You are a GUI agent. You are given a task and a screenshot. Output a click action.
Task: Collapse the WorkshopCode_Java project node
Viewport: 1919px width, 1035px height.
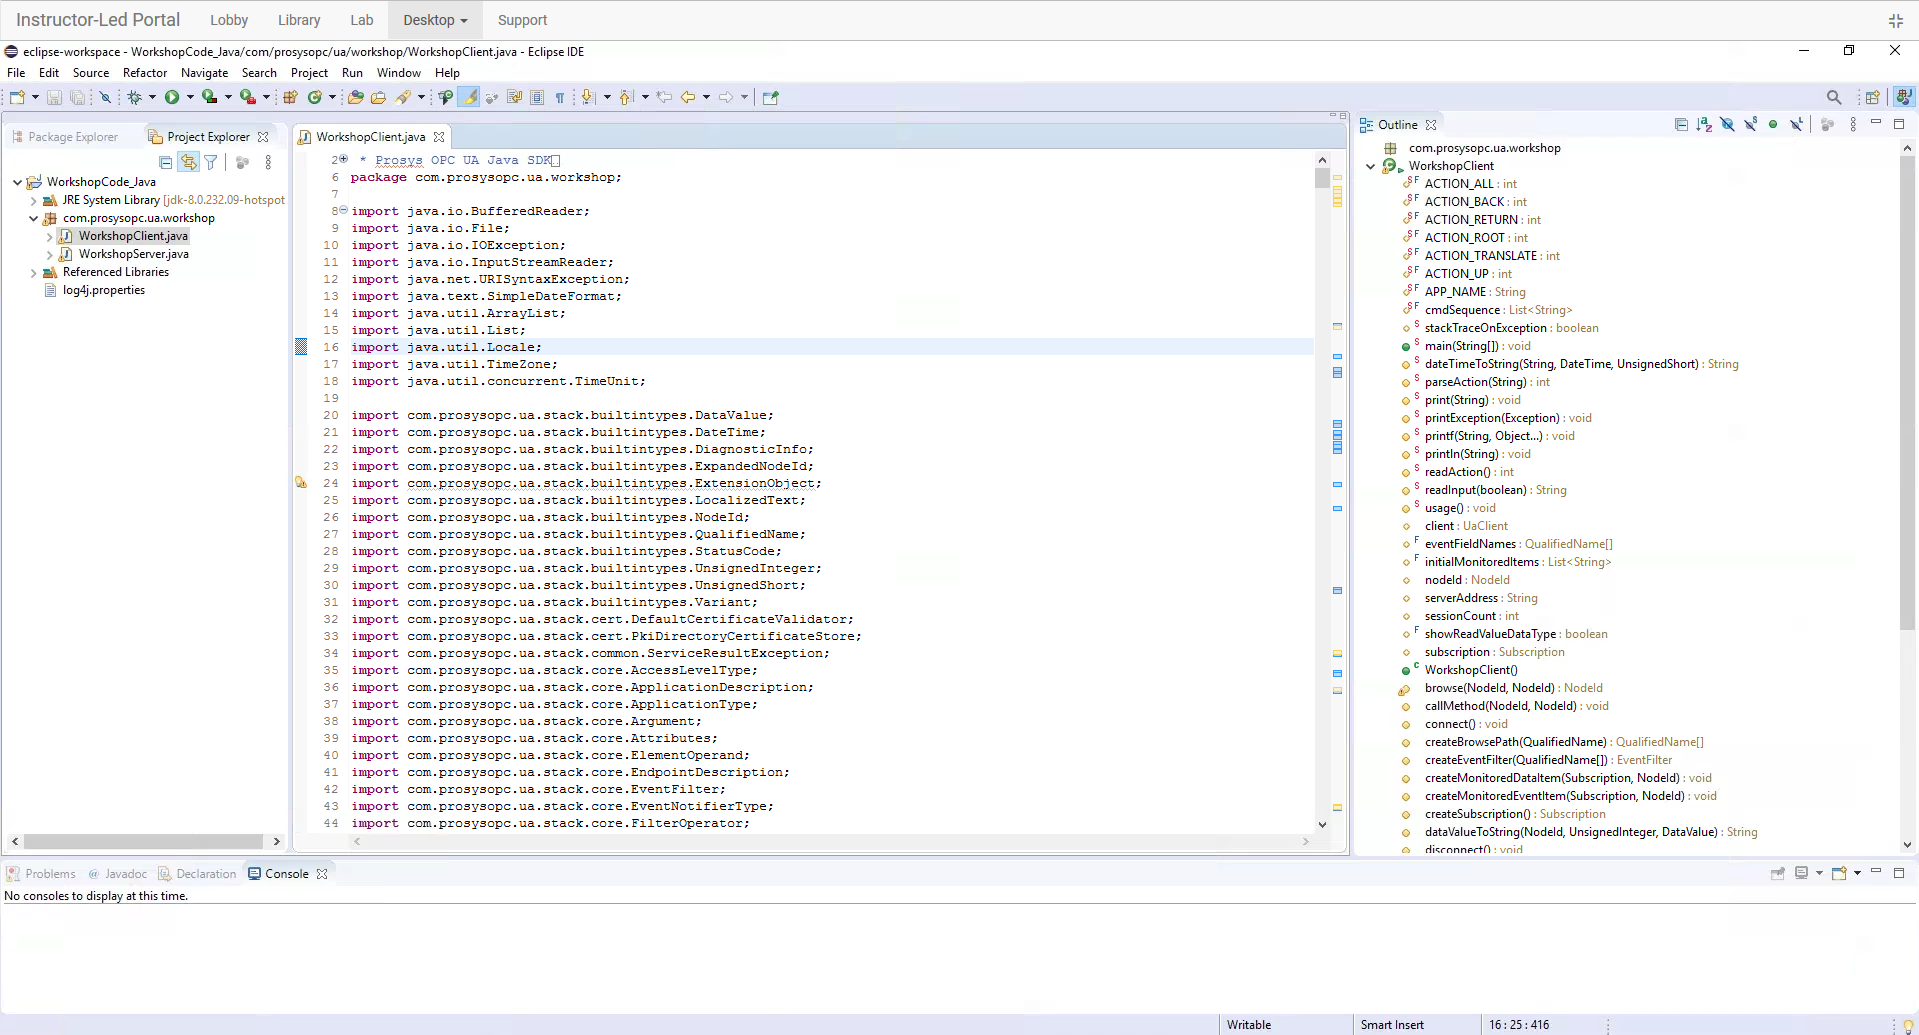(x=17, y=182)
